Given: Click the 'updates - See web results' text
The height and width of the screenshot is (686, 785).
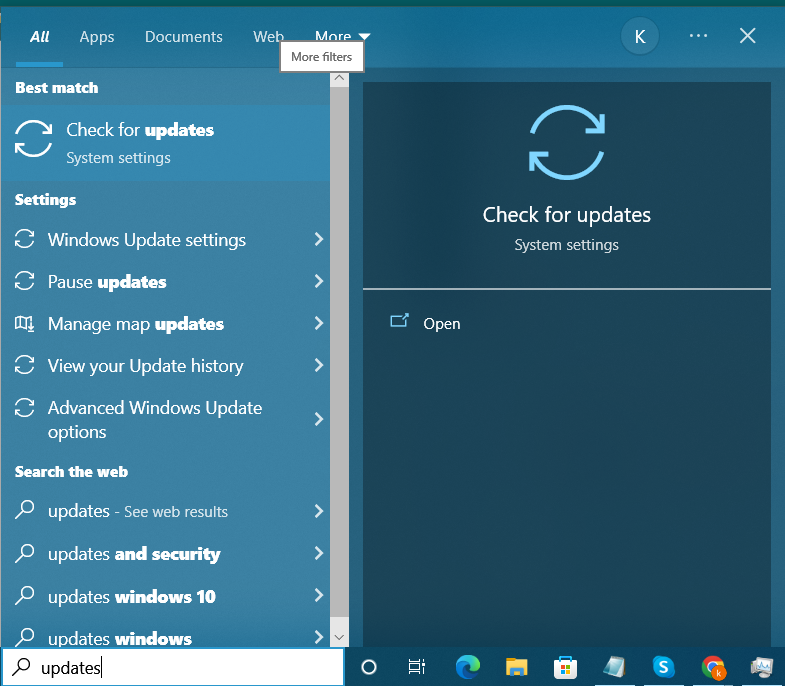Looking at the screenshot, I should click(138, 511).
